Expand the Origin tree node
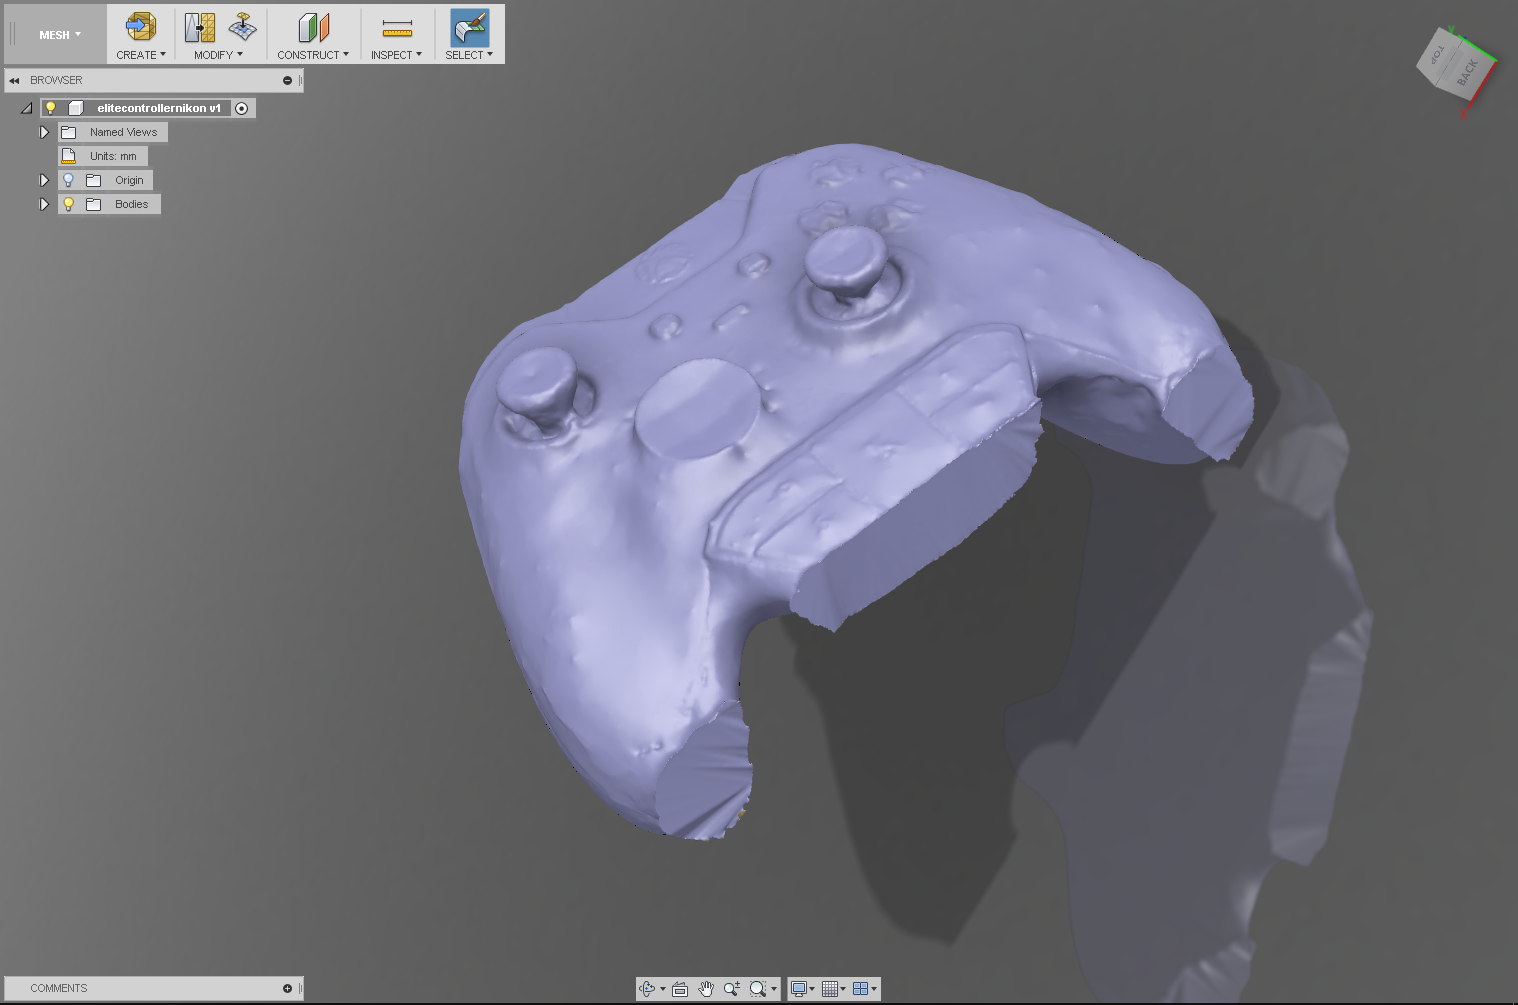This screenshot has width=1518, height=1005. (44, 180)
